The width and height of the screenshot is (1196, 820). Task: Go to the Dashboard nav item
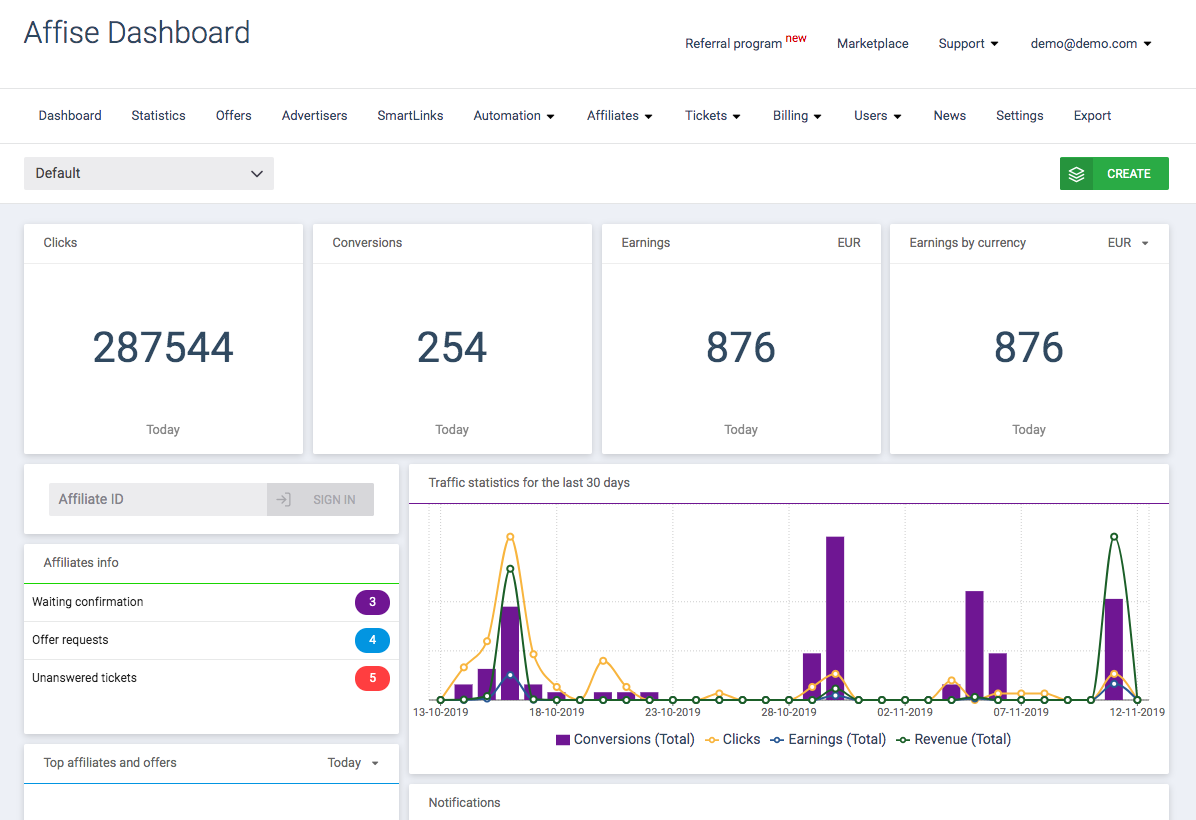coord(70,116)
